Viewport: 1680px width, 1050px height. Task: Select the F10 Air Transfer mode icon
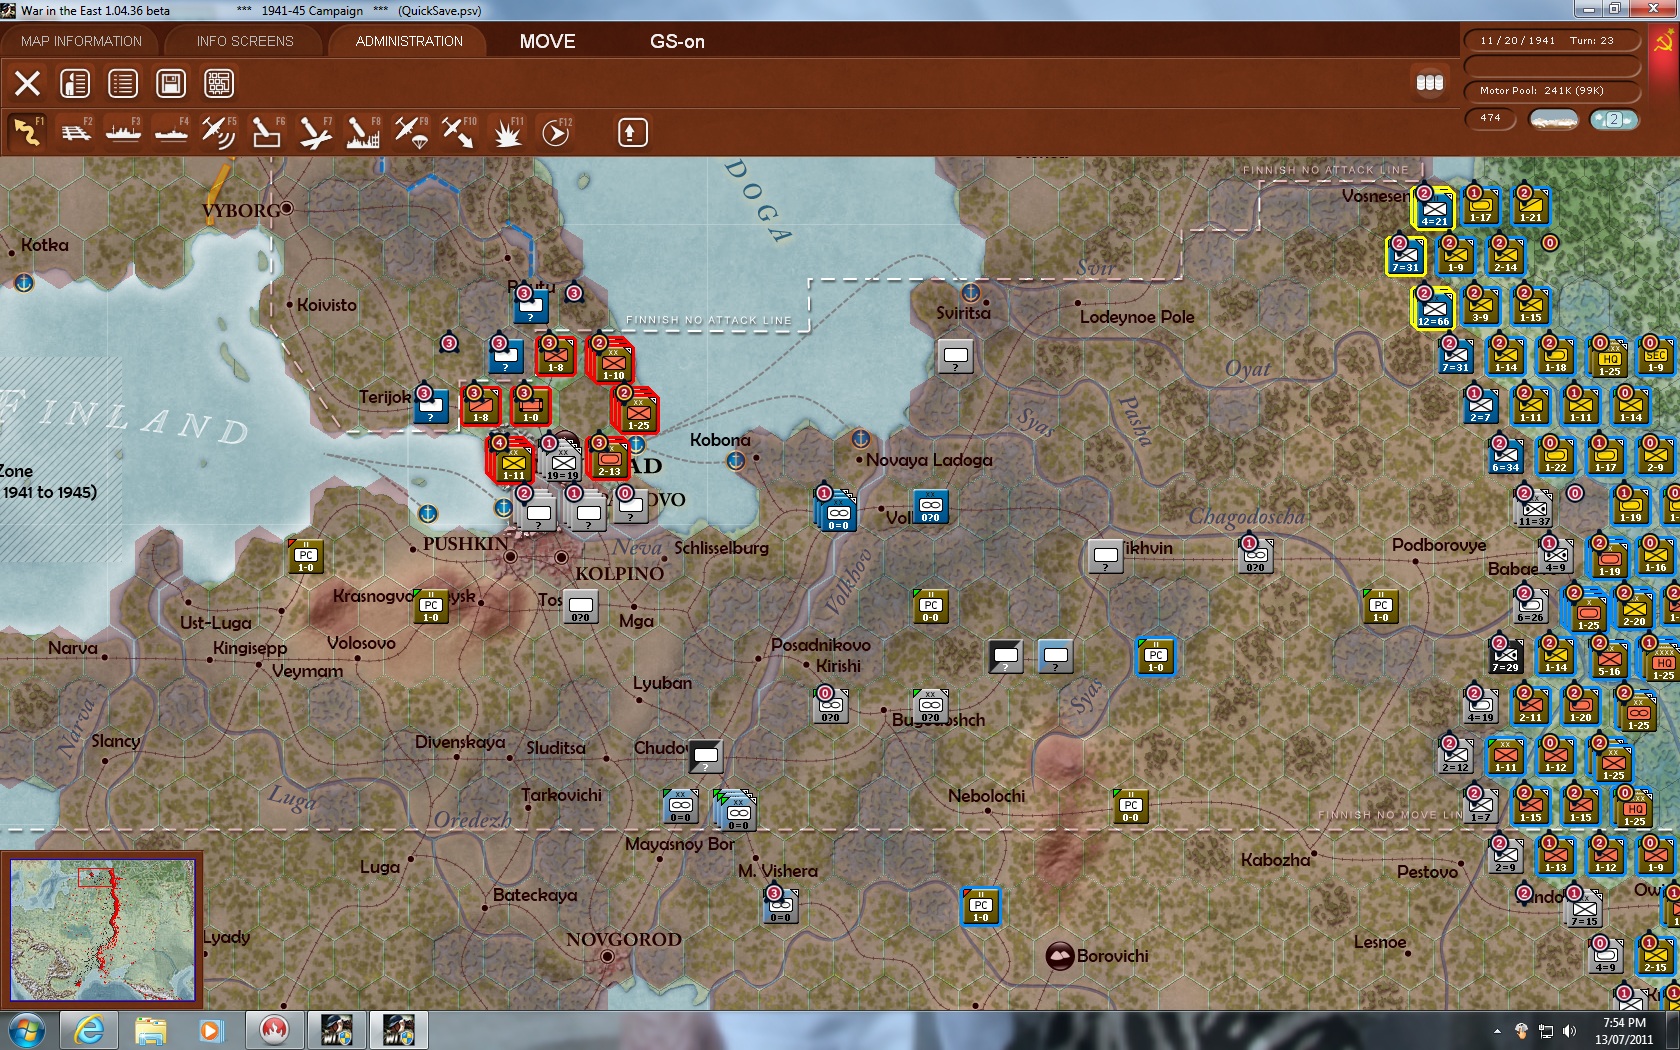click(x=459, y=132)
